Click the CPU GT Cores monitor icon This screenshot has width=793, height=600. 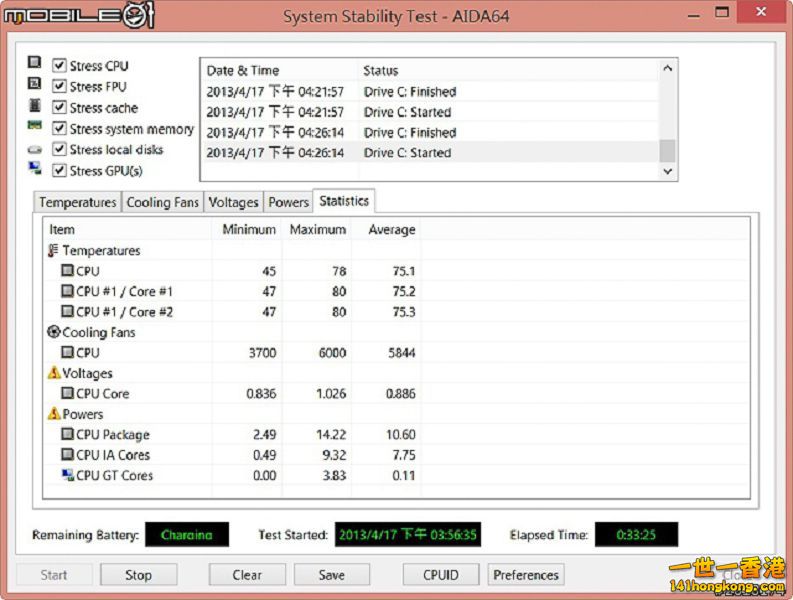(x=67, y=475)
